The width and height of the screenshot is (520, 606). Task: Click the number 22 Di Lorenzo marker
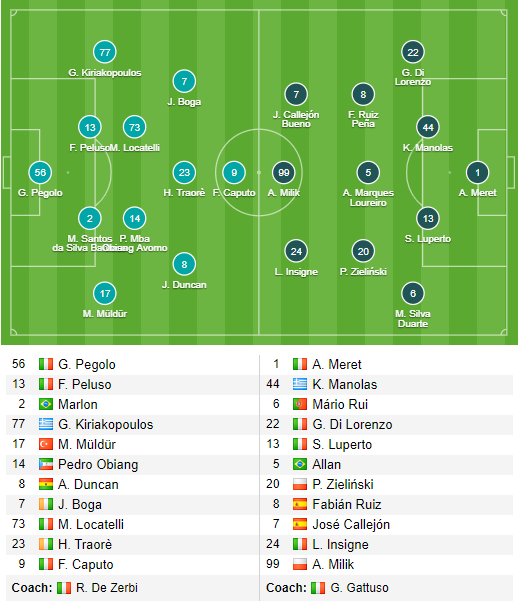pos(413,52)
